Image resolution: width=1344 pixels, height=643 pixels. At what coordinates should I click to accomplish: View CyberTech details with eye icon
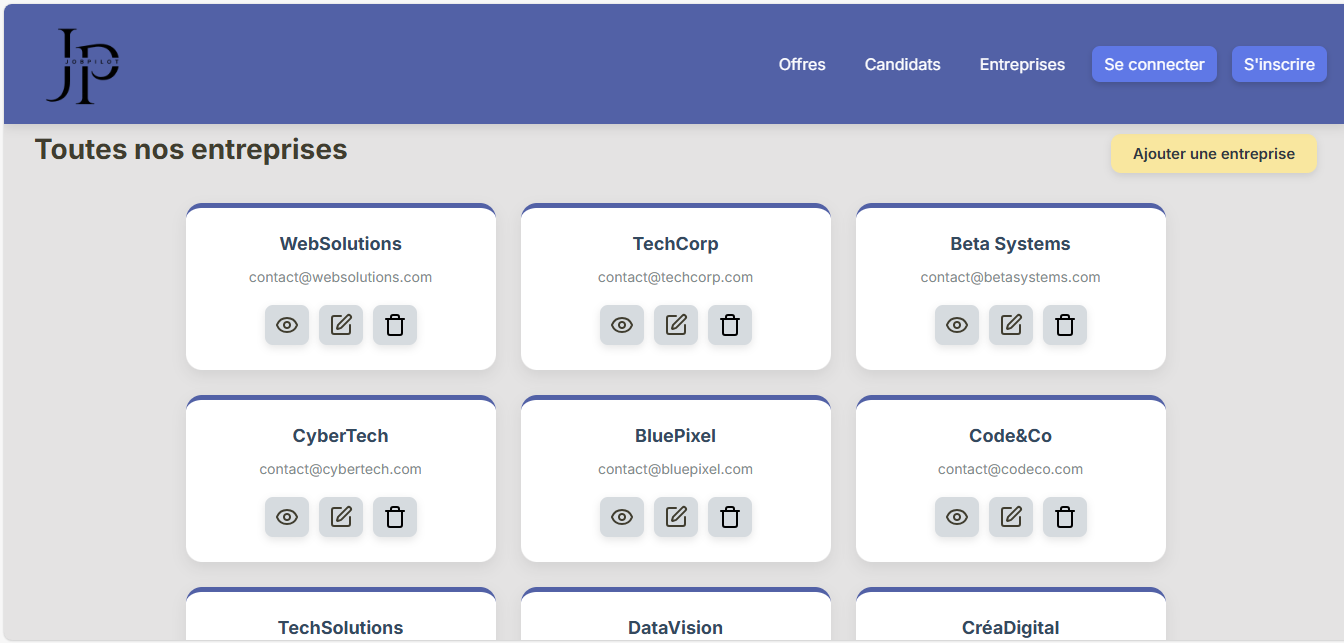pos(287,517)
